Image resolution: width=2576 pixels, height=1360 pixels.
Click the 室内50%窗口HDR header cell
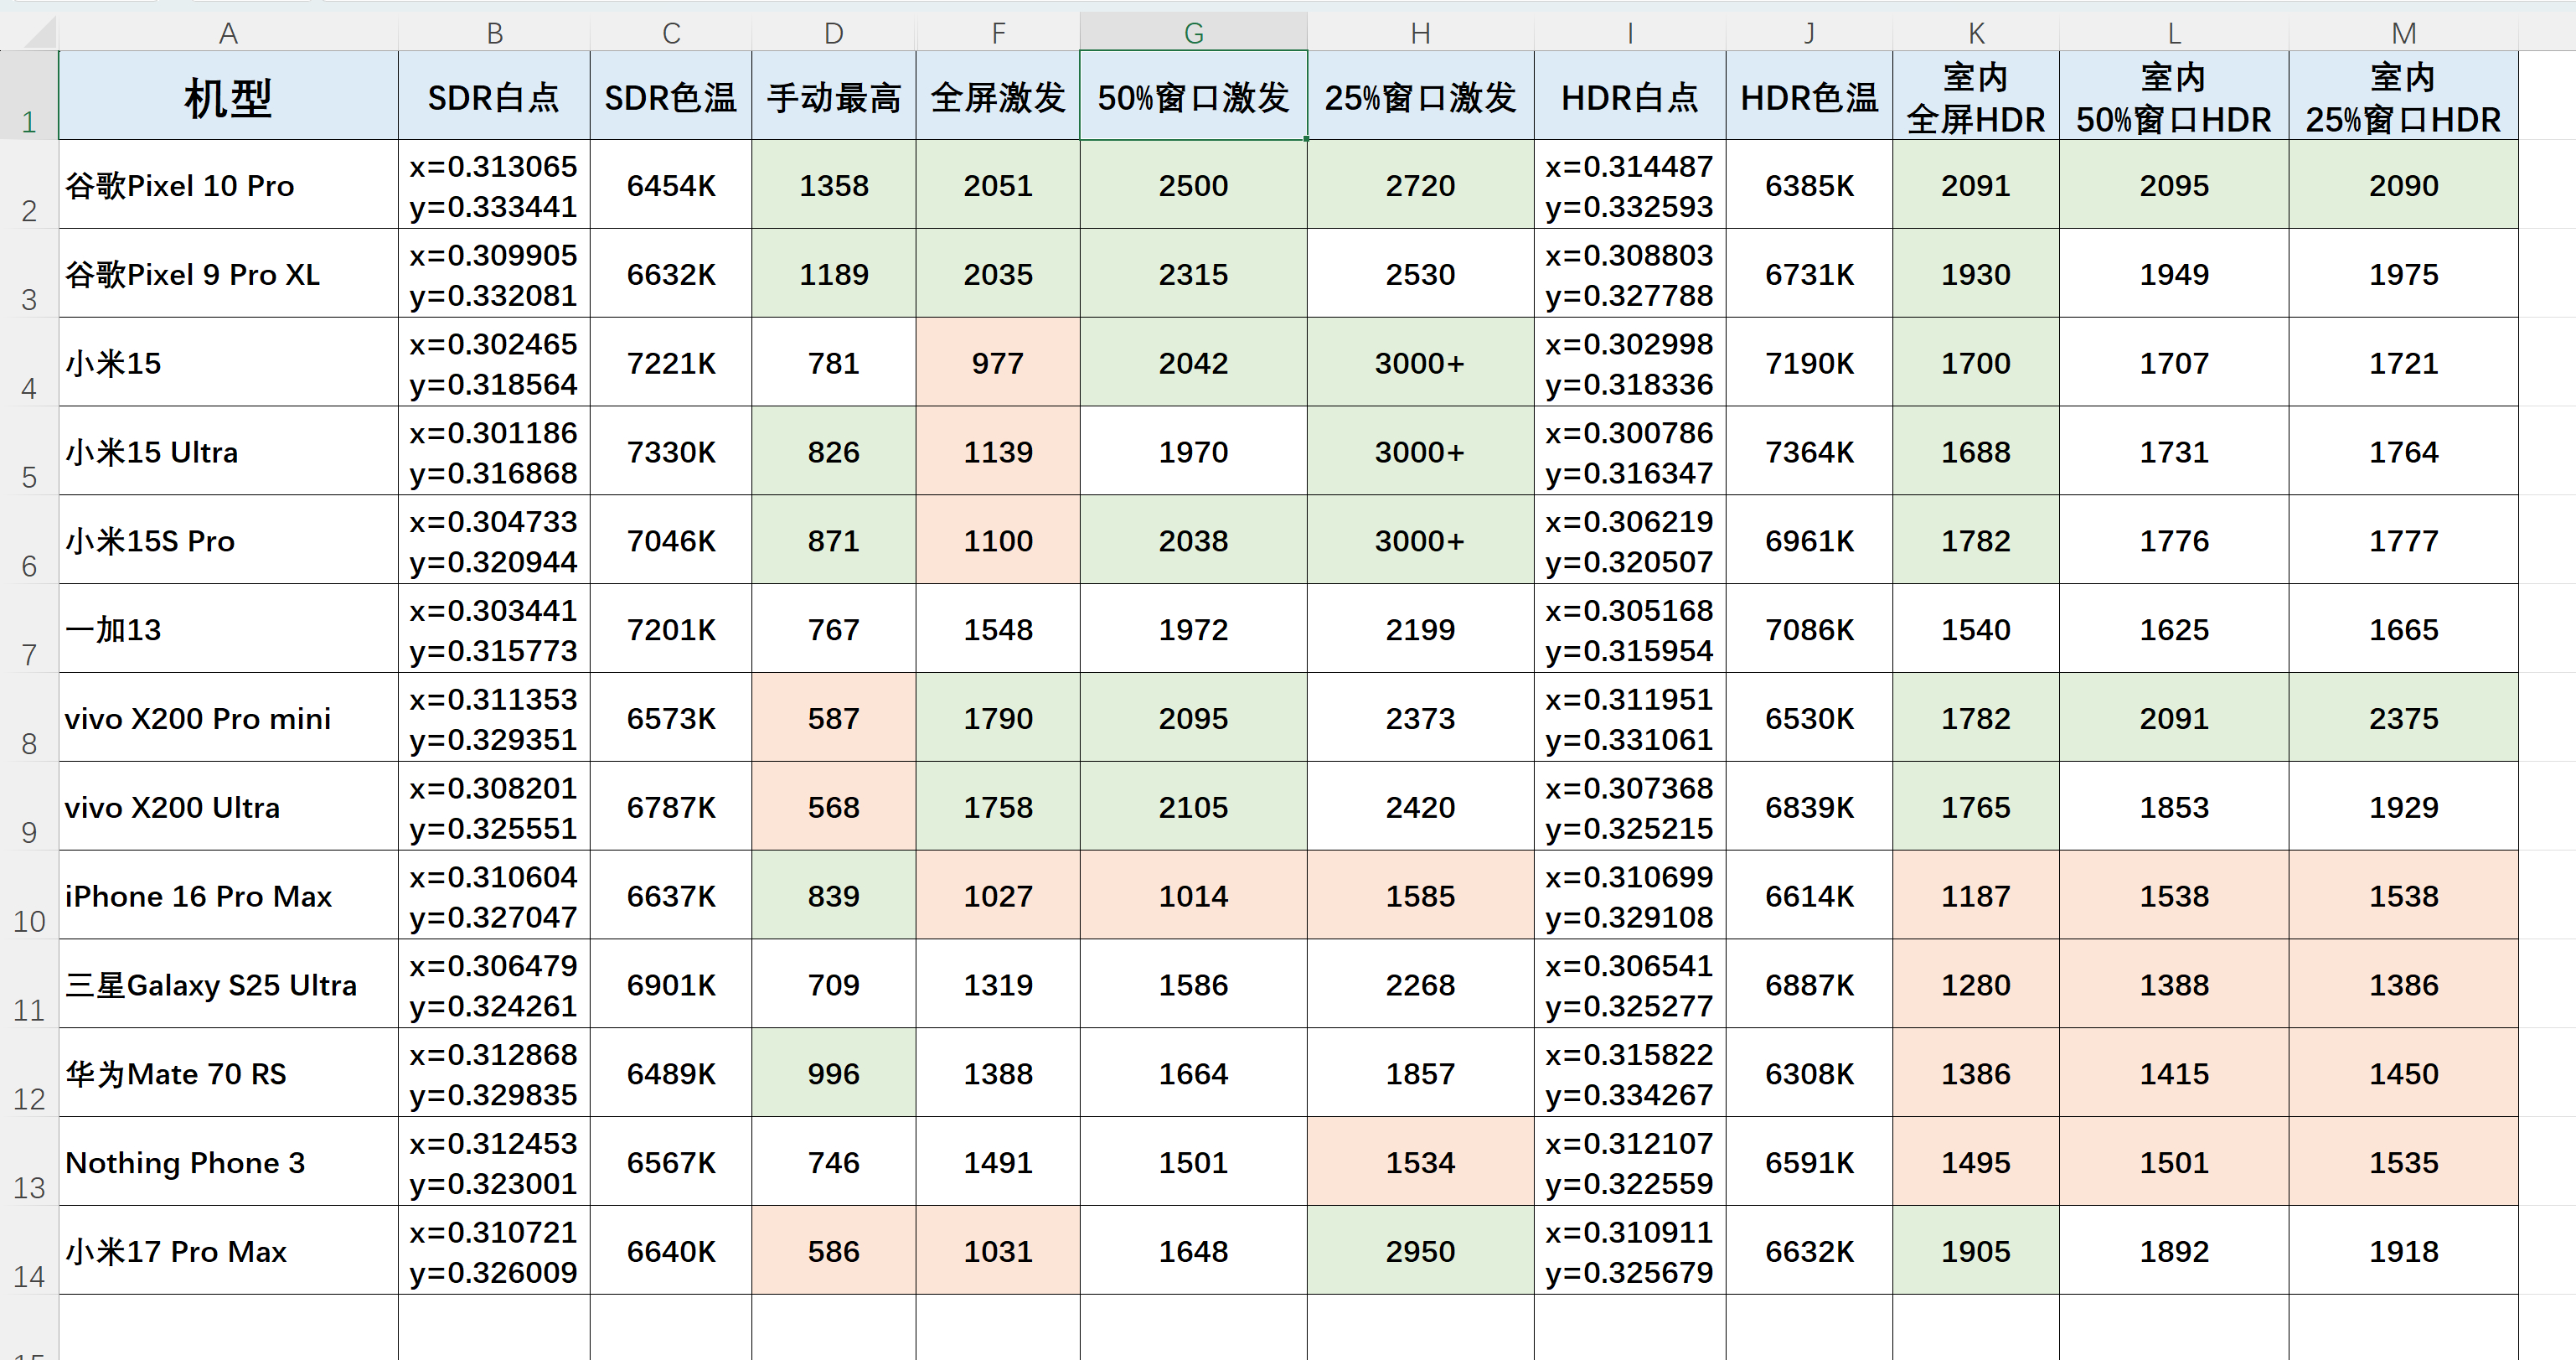click(x=2174, y=96)
